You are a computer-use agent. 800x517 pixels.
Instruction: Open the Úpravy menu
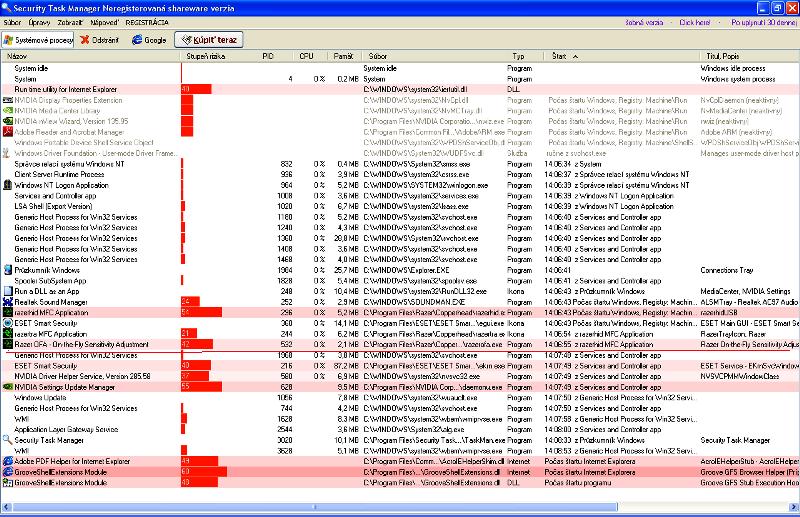click(39, 22)
